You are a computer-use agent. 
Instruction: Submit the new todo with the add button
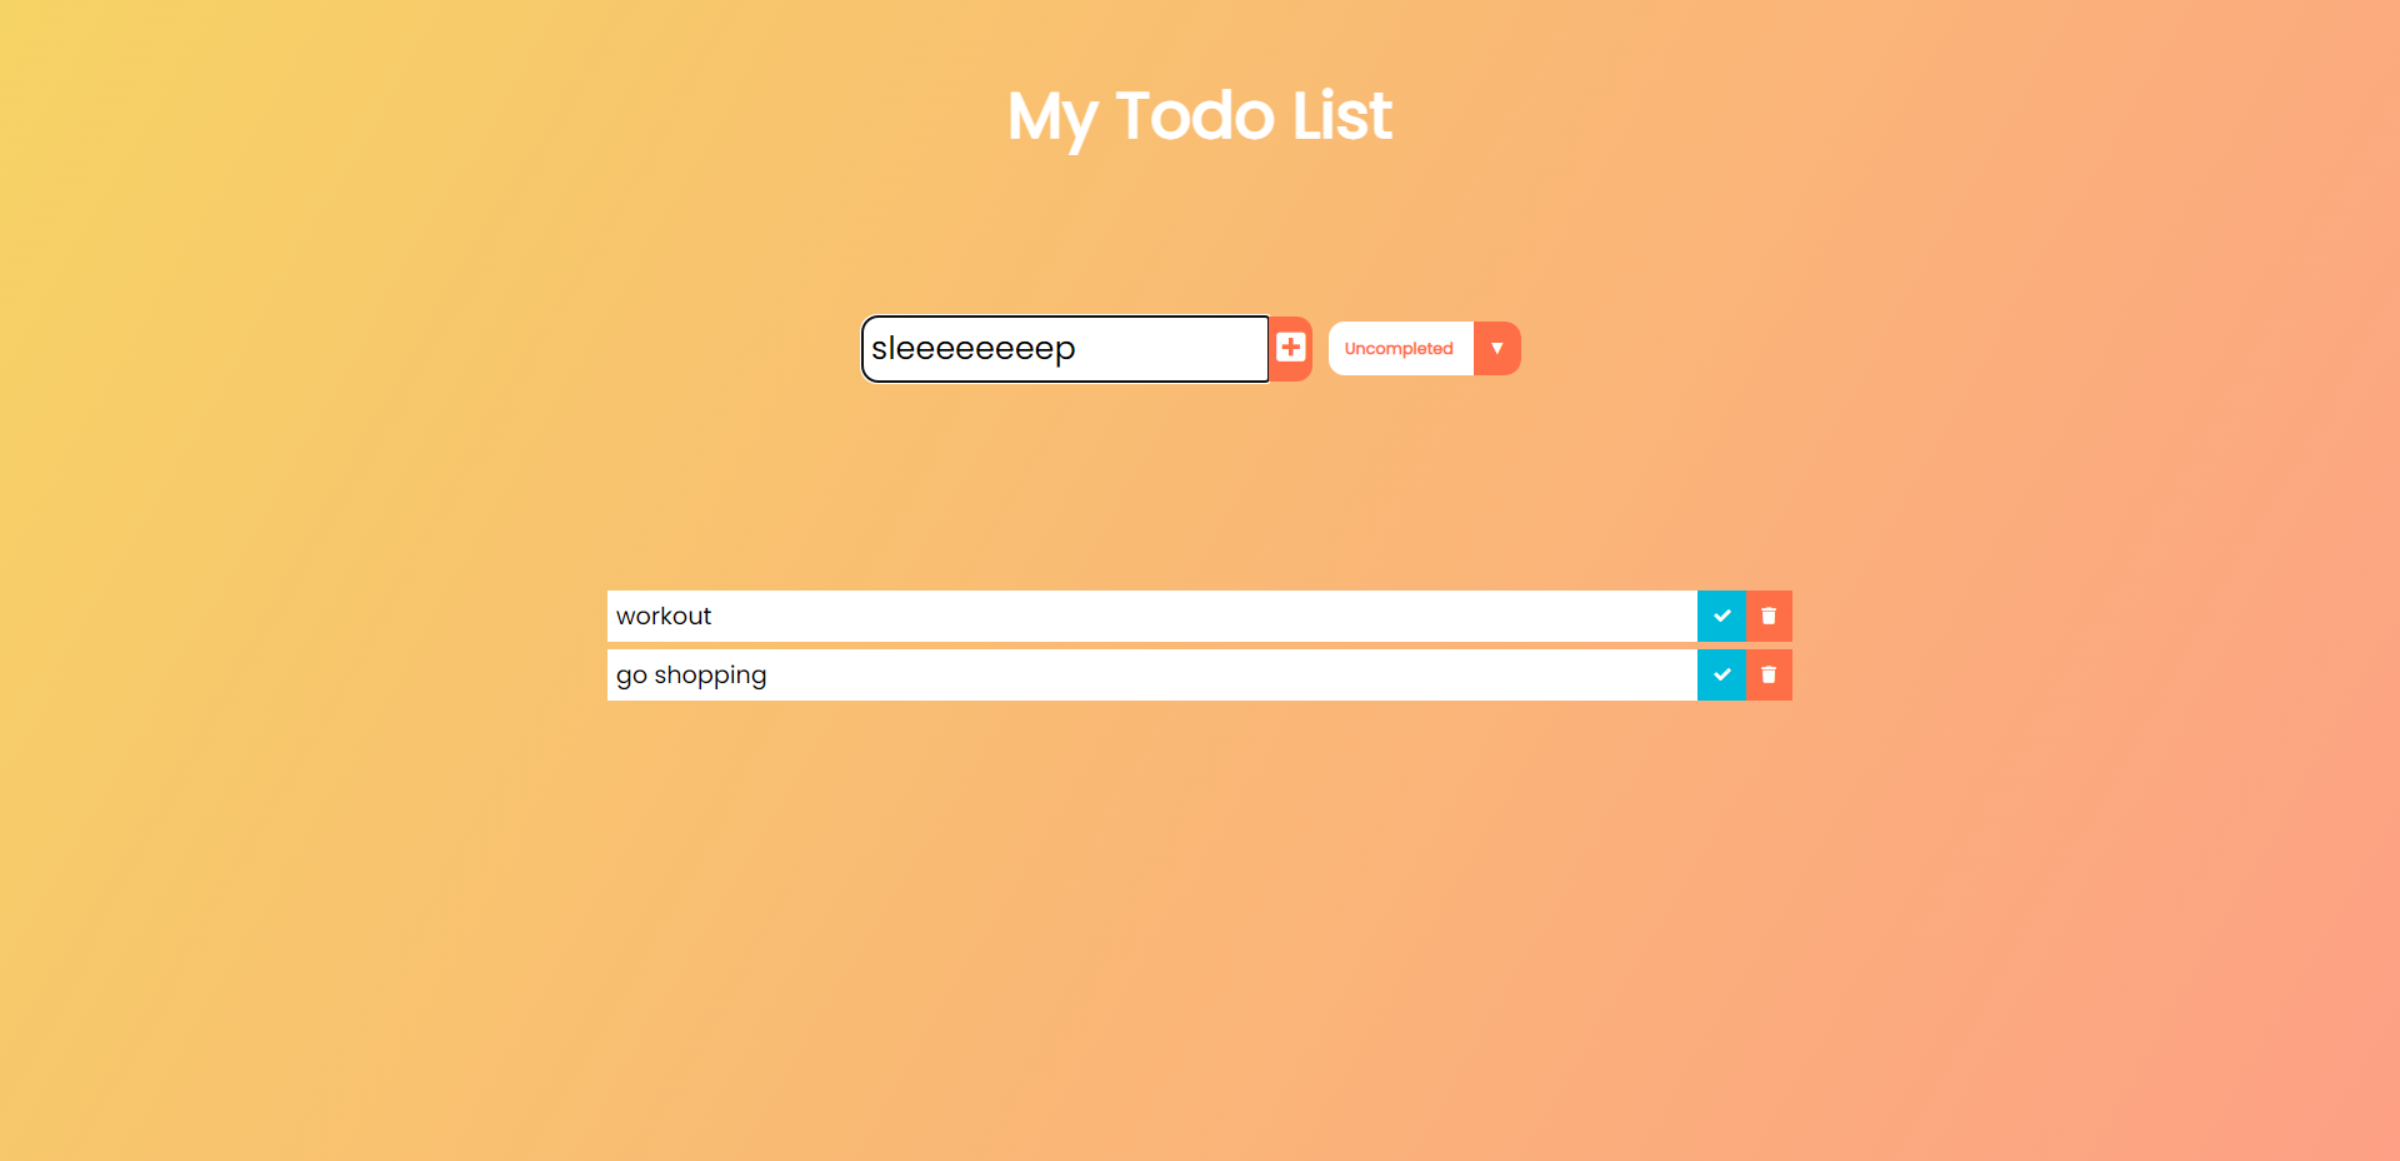(x=1291, y=348)
